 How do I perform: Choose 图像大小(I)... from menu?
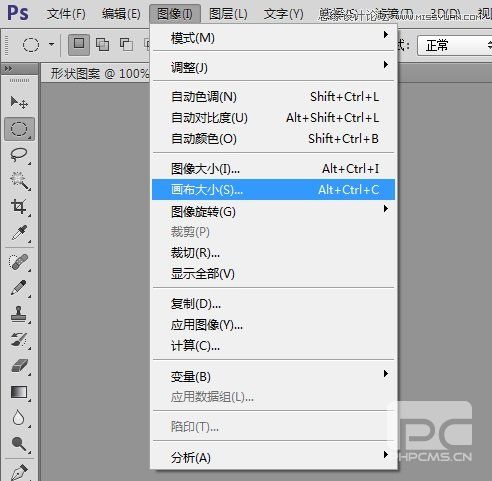click(273, 169)
